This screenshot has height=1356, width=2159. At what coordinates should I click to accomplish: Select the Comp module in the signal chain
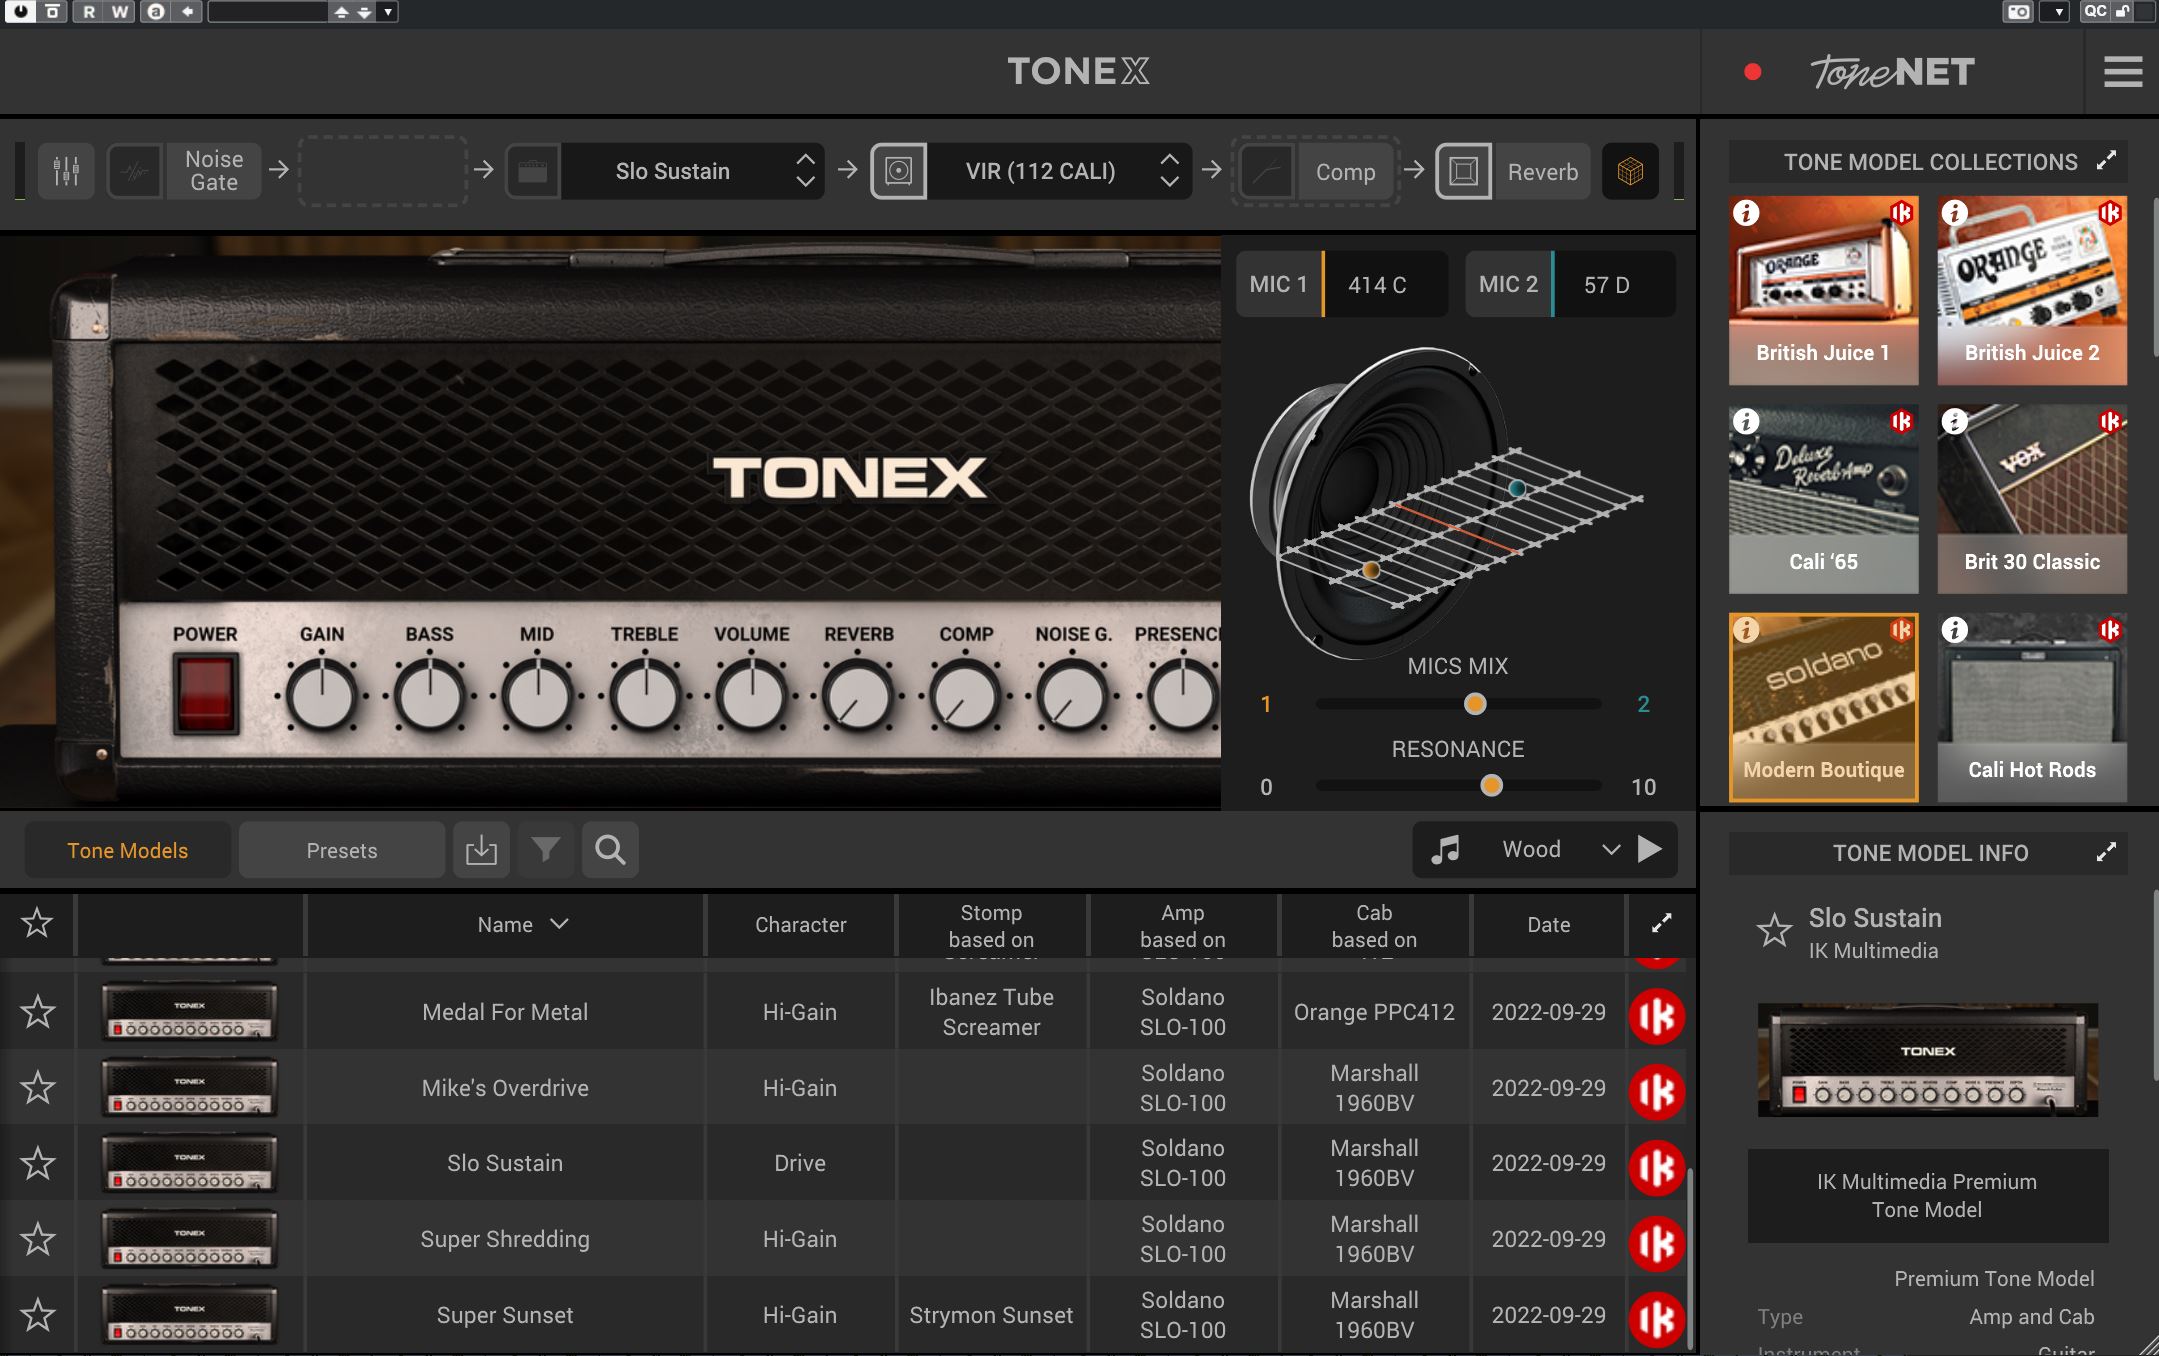tap(1347, 171)
